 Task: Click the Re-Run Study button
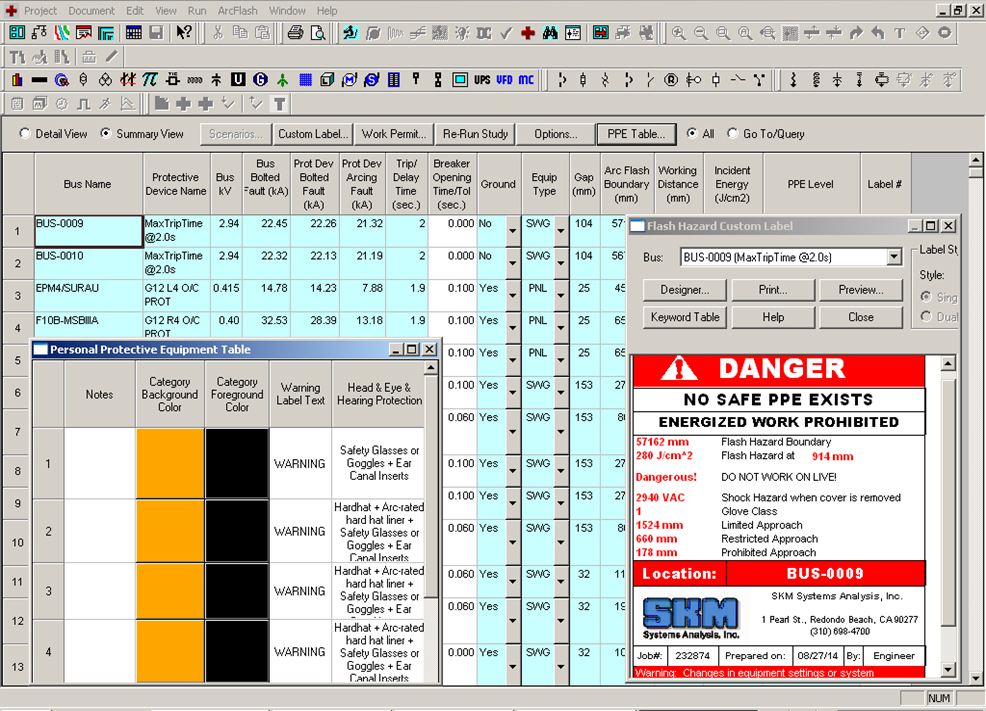pos(477,134)
